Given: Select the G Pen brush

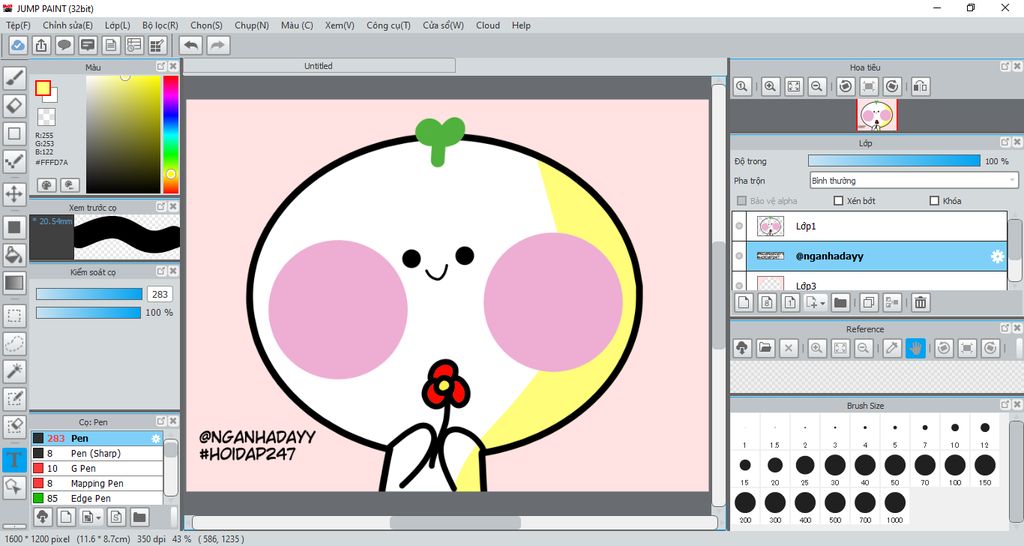Looking at the screenshot, I should point(97,468).
